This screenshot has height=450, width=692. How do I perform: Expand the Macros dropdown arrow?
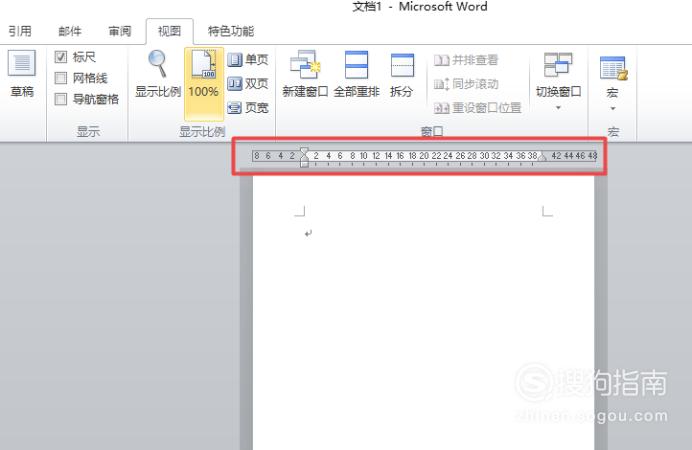(613, 109)
